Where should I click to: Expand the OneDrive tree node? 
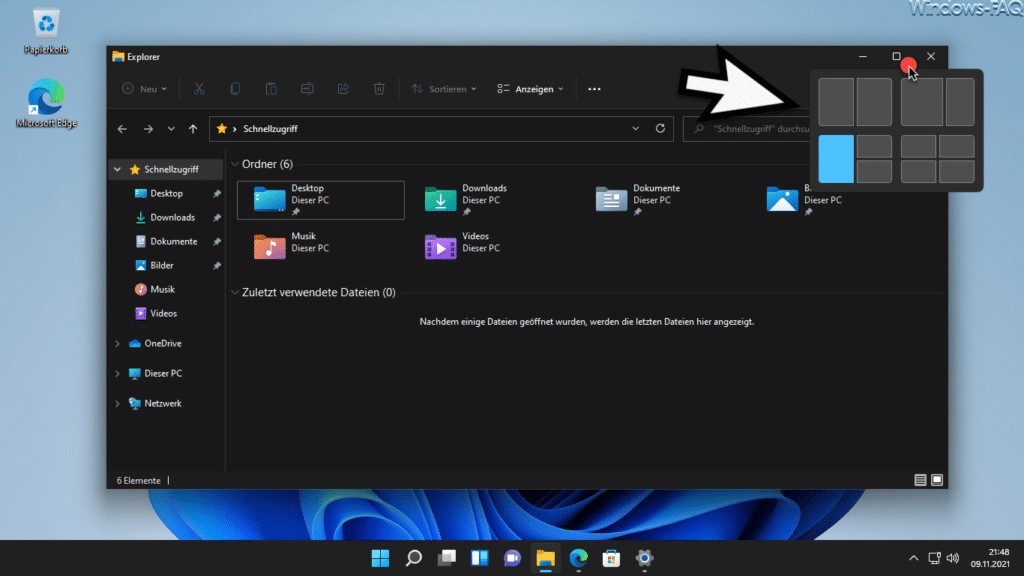click(118, 344)
